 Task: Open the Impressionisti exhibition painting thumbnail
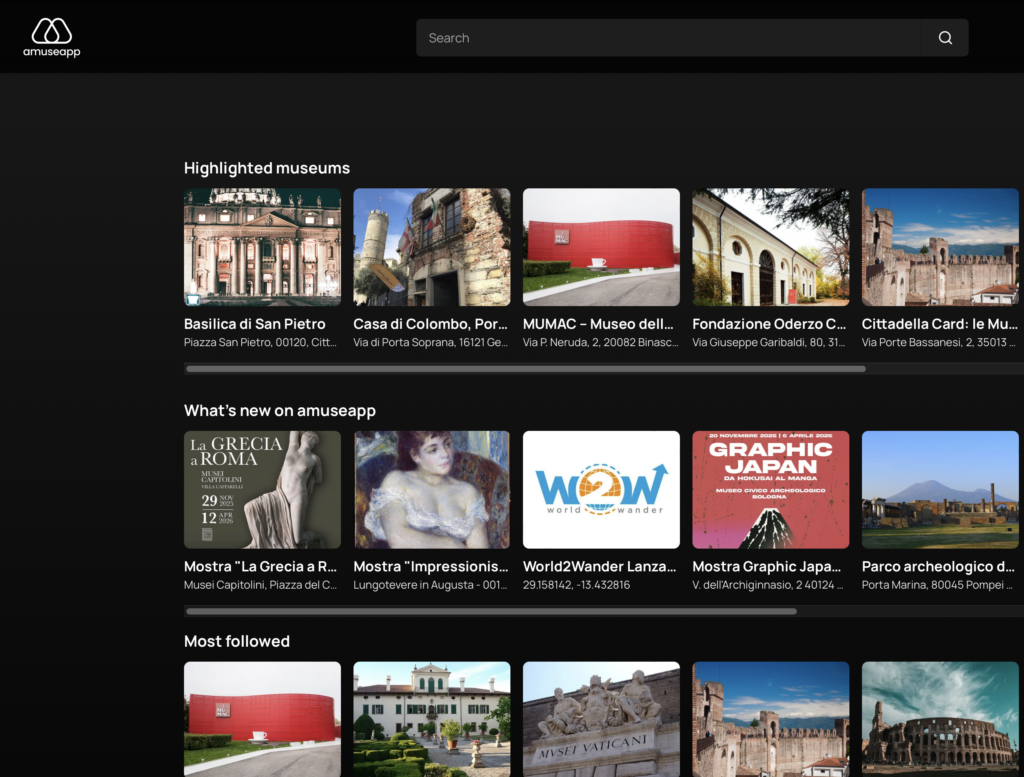[432, 490]
